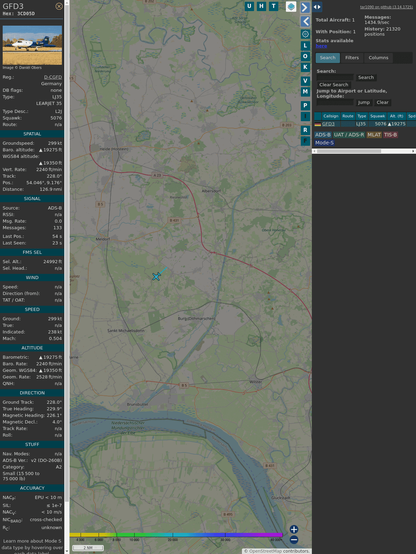
Task: Toggle the O map option button
Action: coord(305,56)
